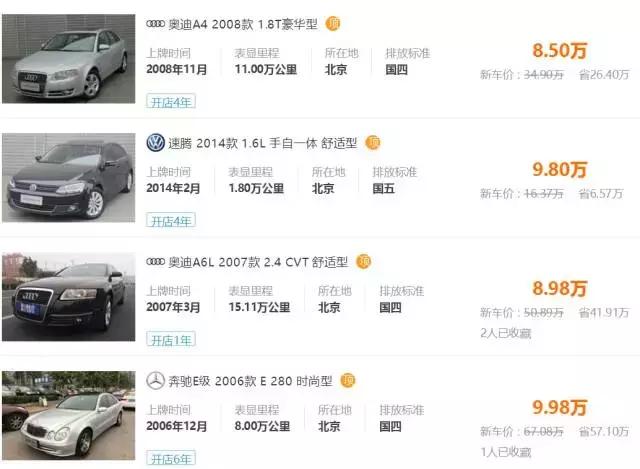
Task: Click the orange 顶 badge on 速腾 listing
Action: [373, 143]
